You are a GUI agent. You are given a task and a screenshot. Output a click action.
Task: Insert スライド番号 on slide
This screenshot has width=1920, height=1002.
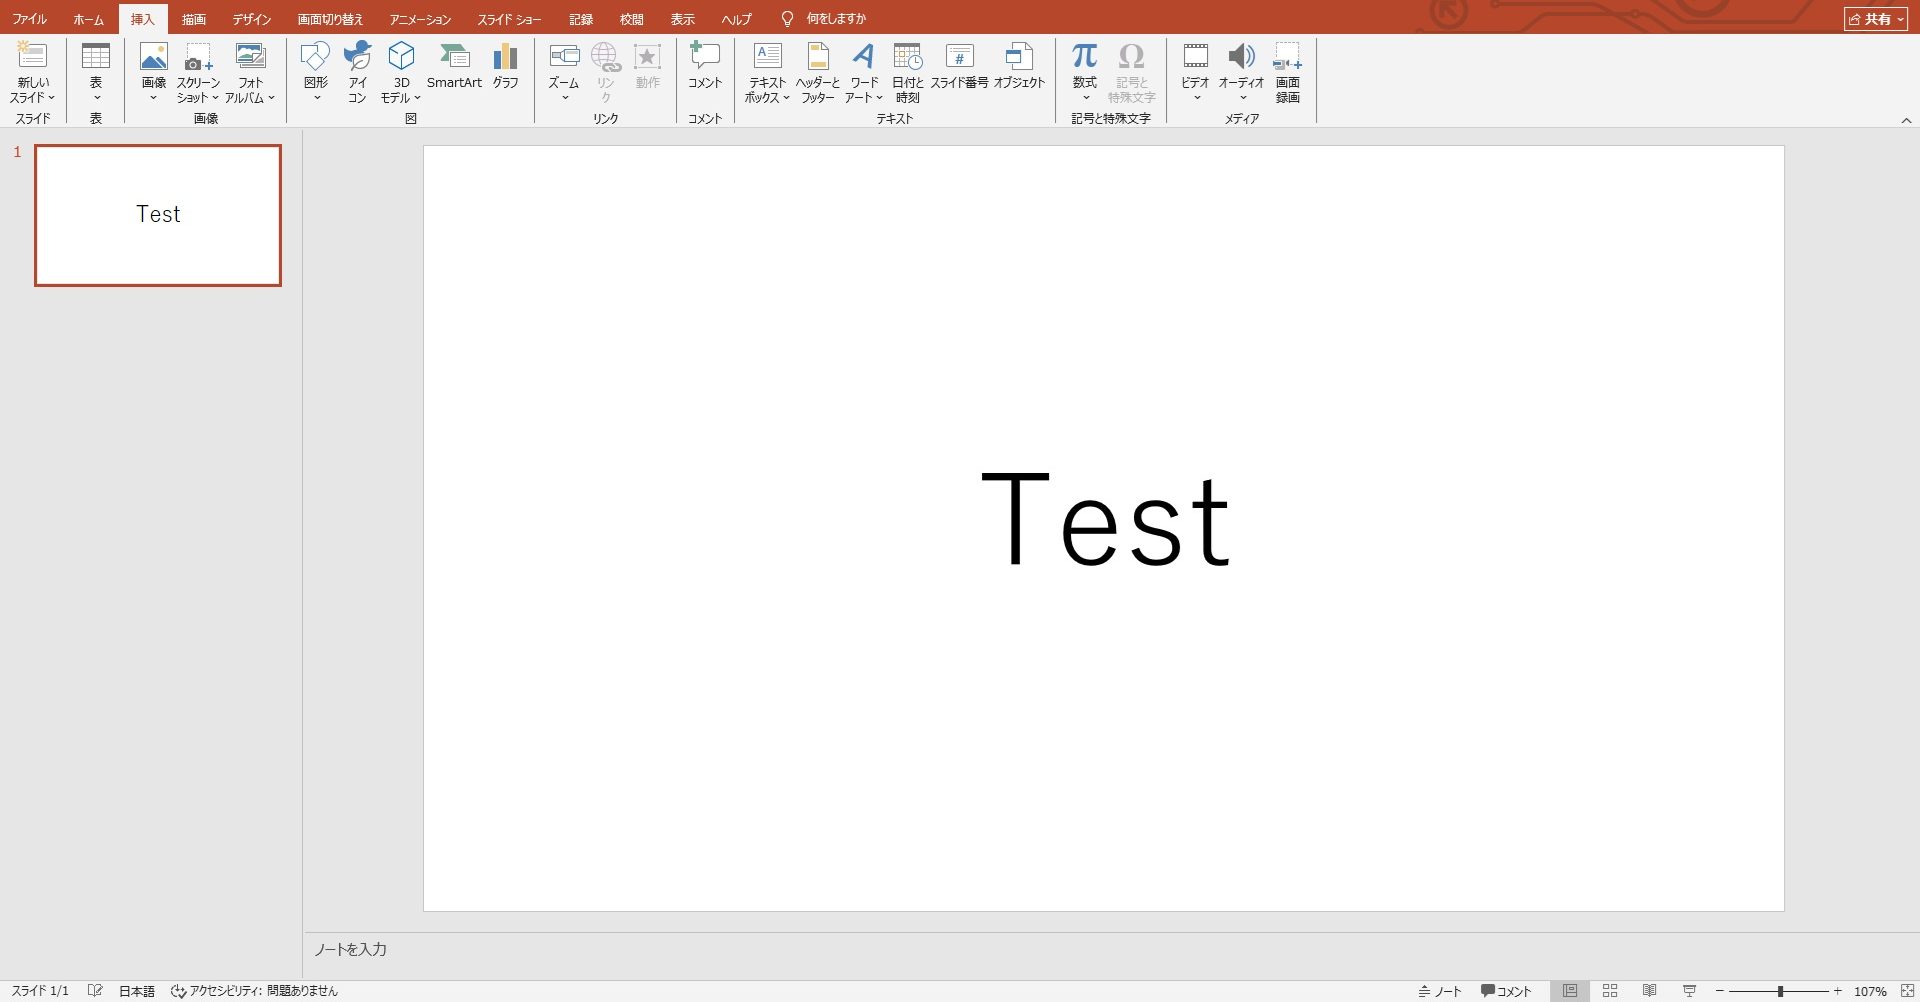959,67
